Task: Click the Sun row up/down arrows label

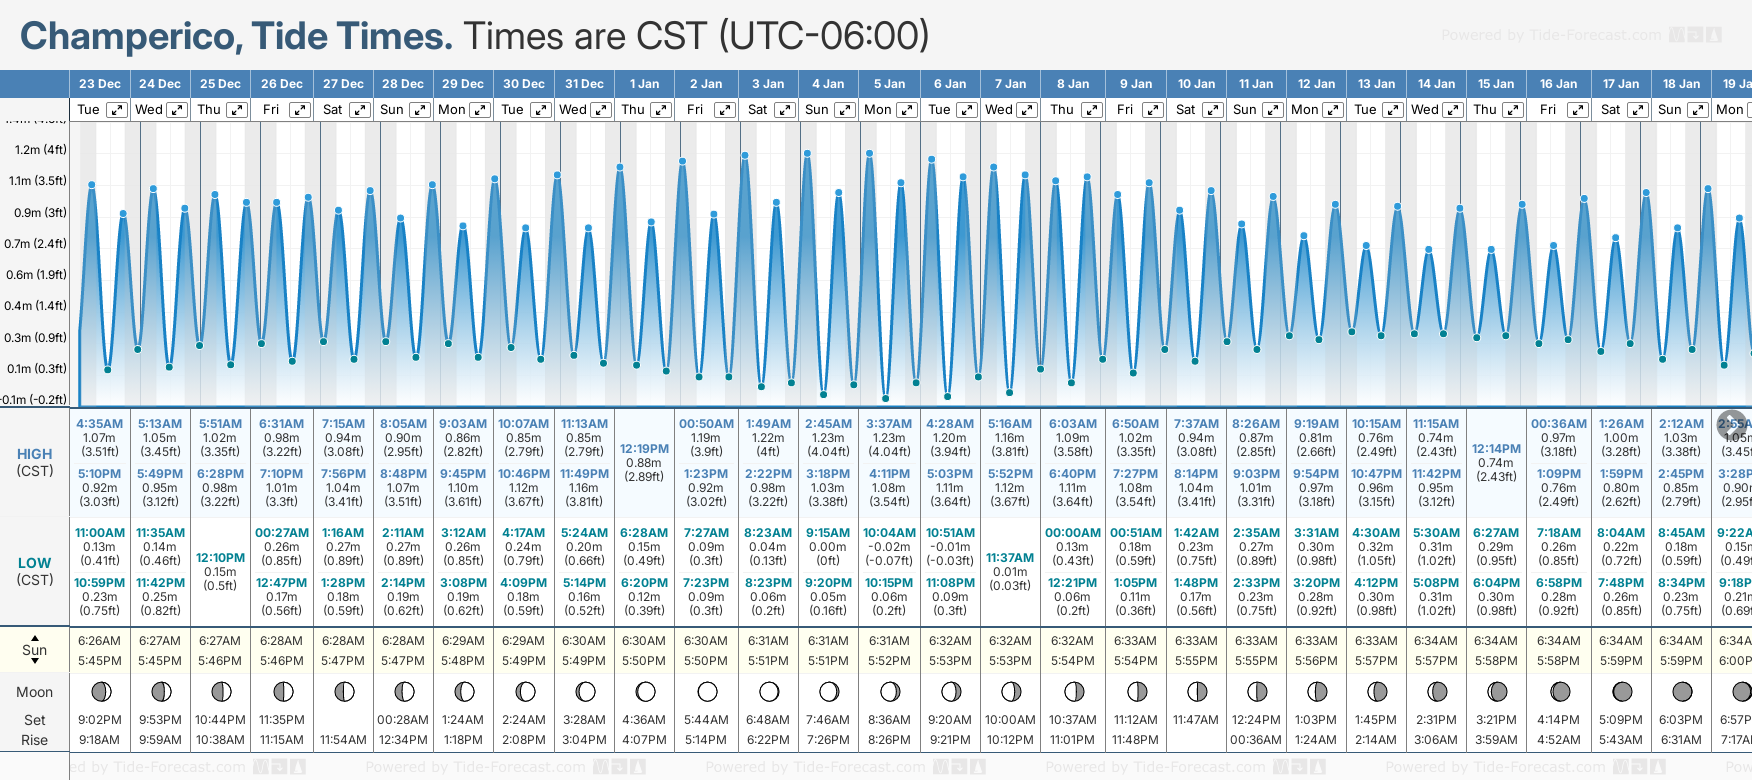Action: (34, 648)
